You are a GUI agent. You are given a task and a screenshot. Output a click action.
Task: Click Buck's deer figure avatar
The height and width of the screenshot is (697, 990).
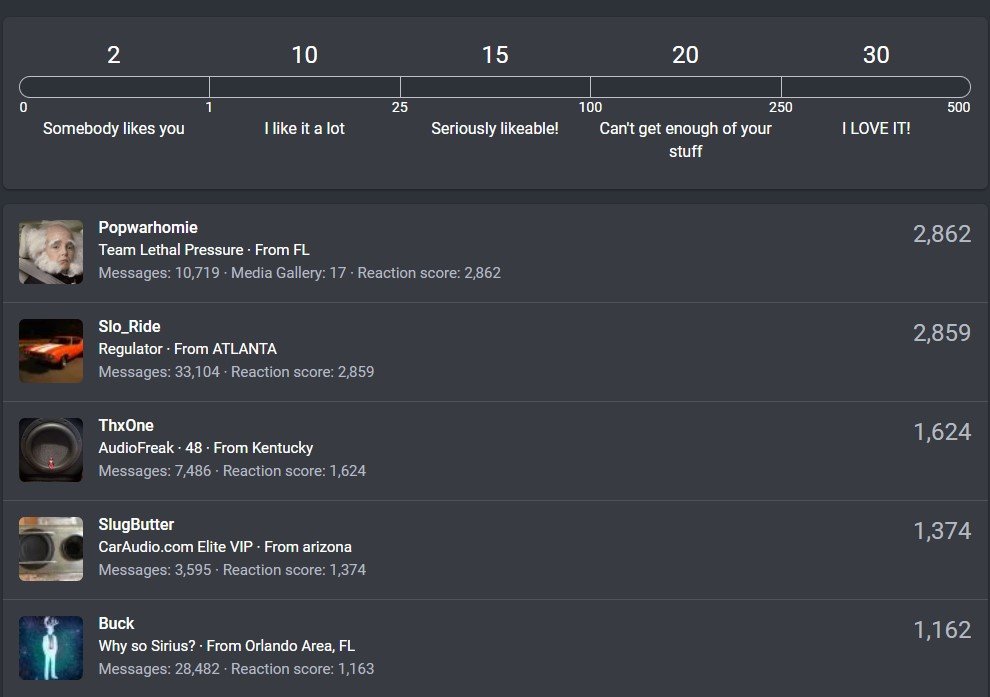coord(51,648)
